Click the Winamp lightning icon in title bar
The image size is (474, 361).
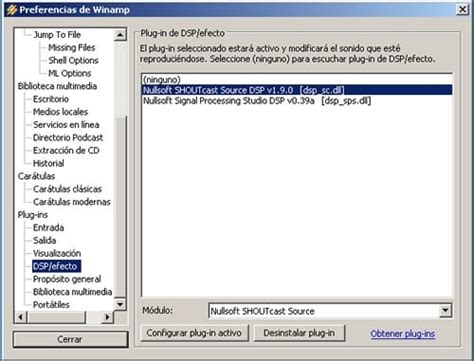(x=12, y=10)
